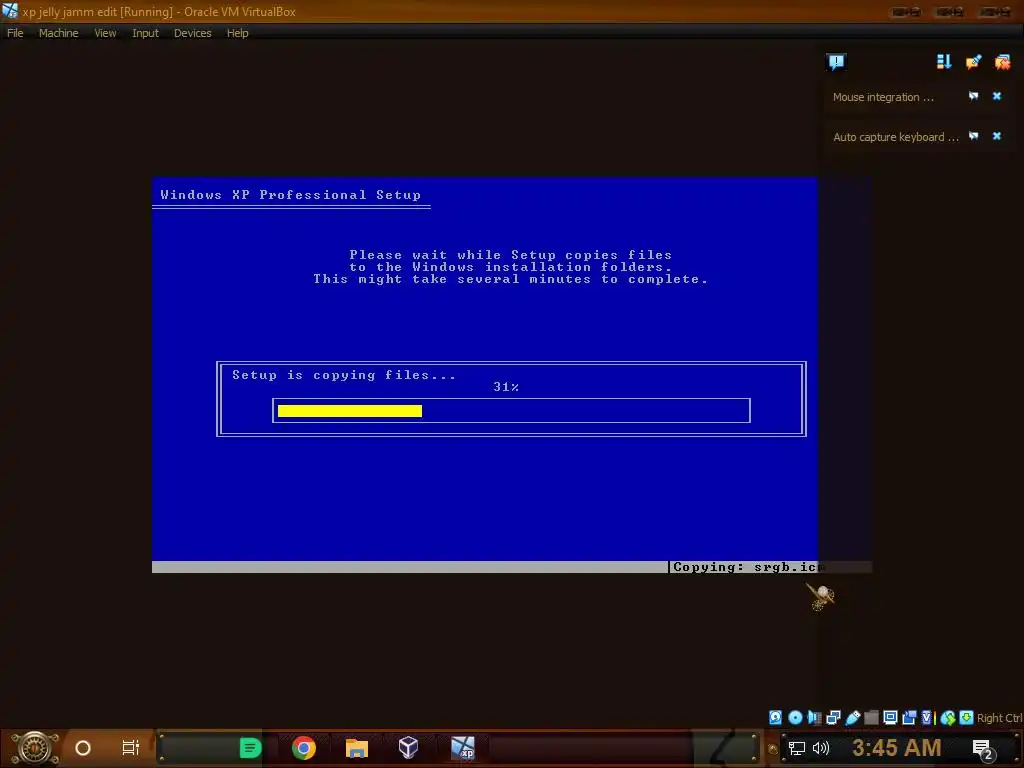Open the Action Center notifications icon
1024x768 pixels.
pyautogui.click(x=983, y=749)
